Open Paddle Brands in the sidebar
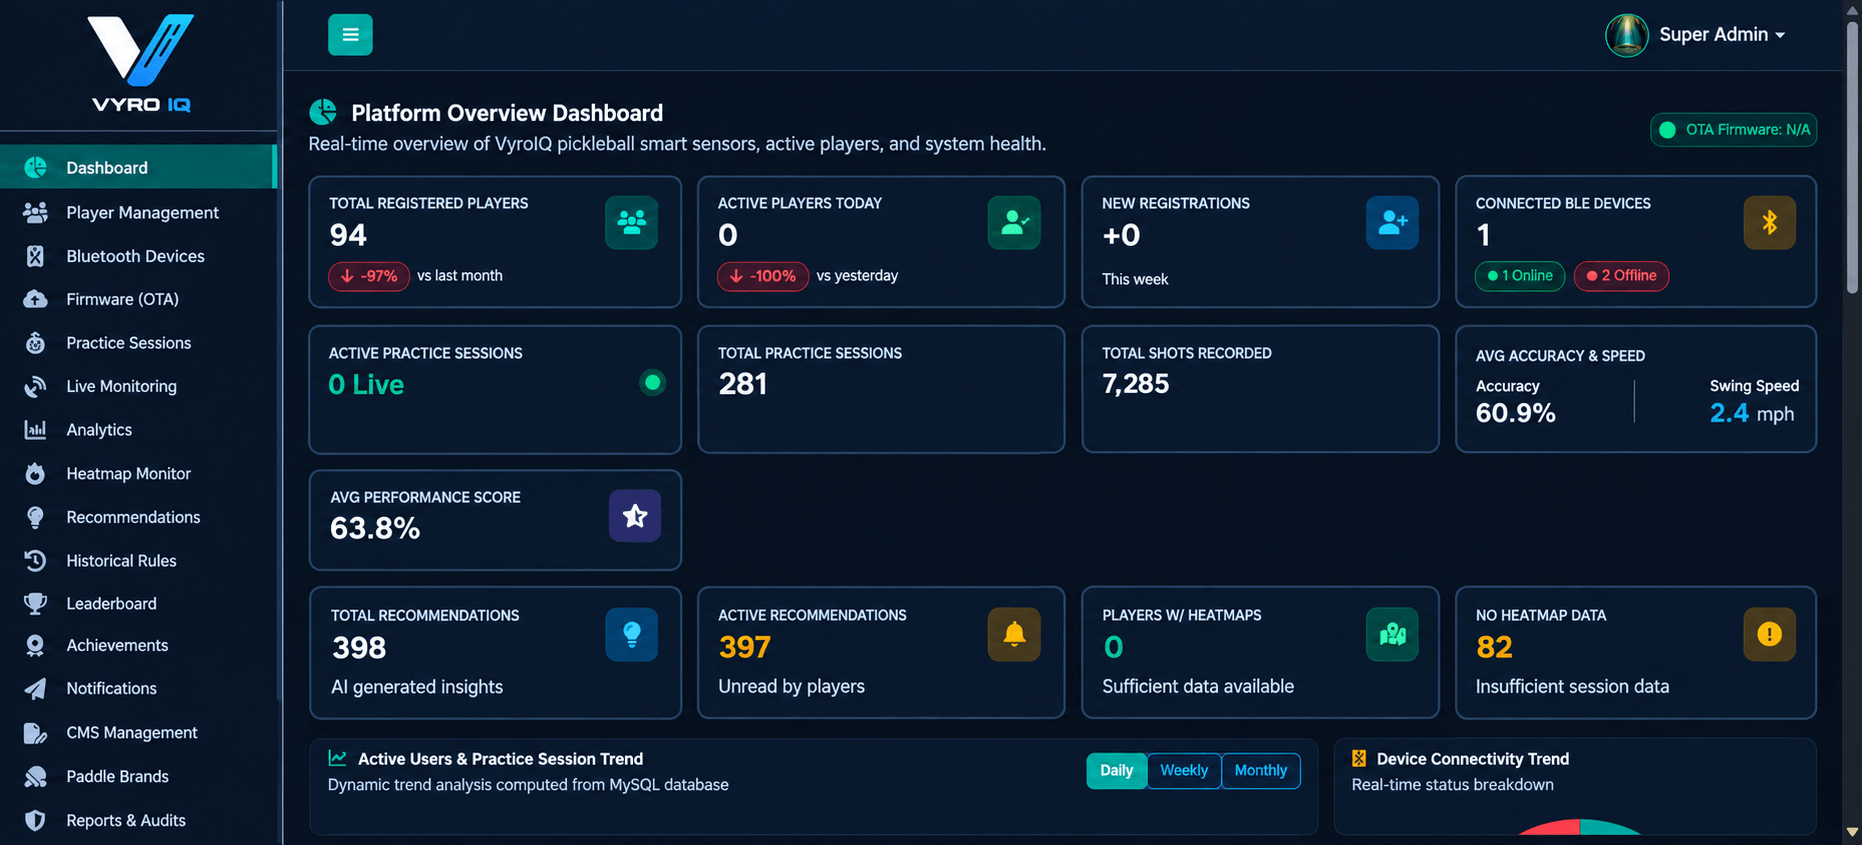This screenshot has height=845, width=1862. (x=138, y=776)
